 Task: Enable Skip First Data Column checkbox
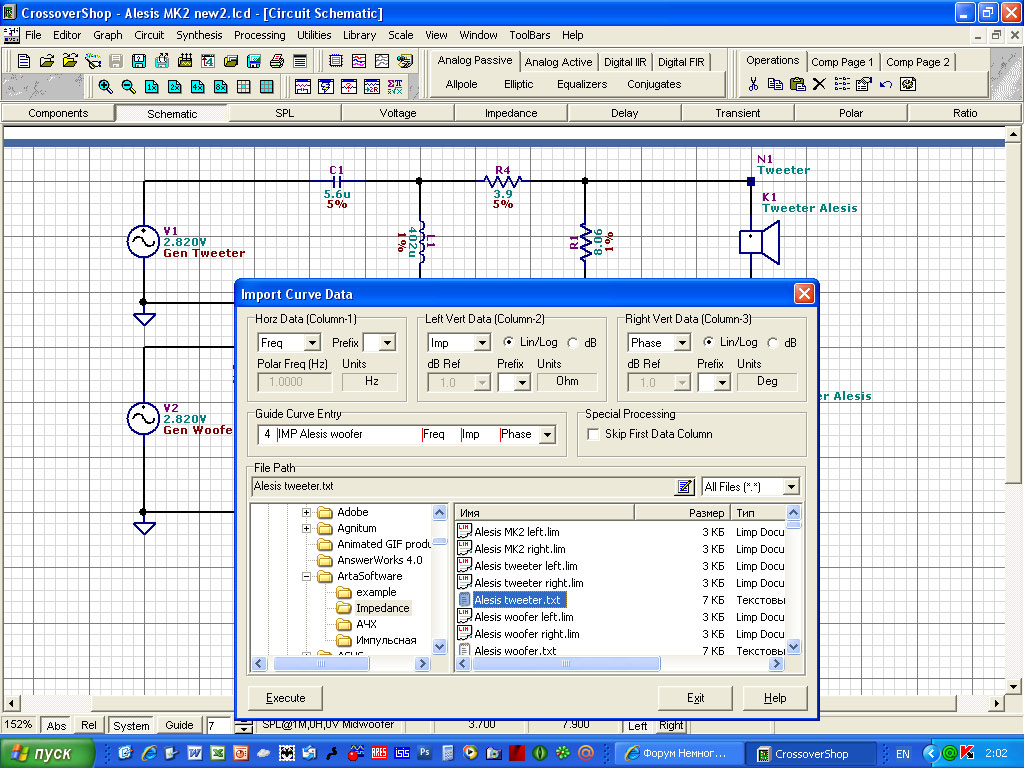(593, 434)
